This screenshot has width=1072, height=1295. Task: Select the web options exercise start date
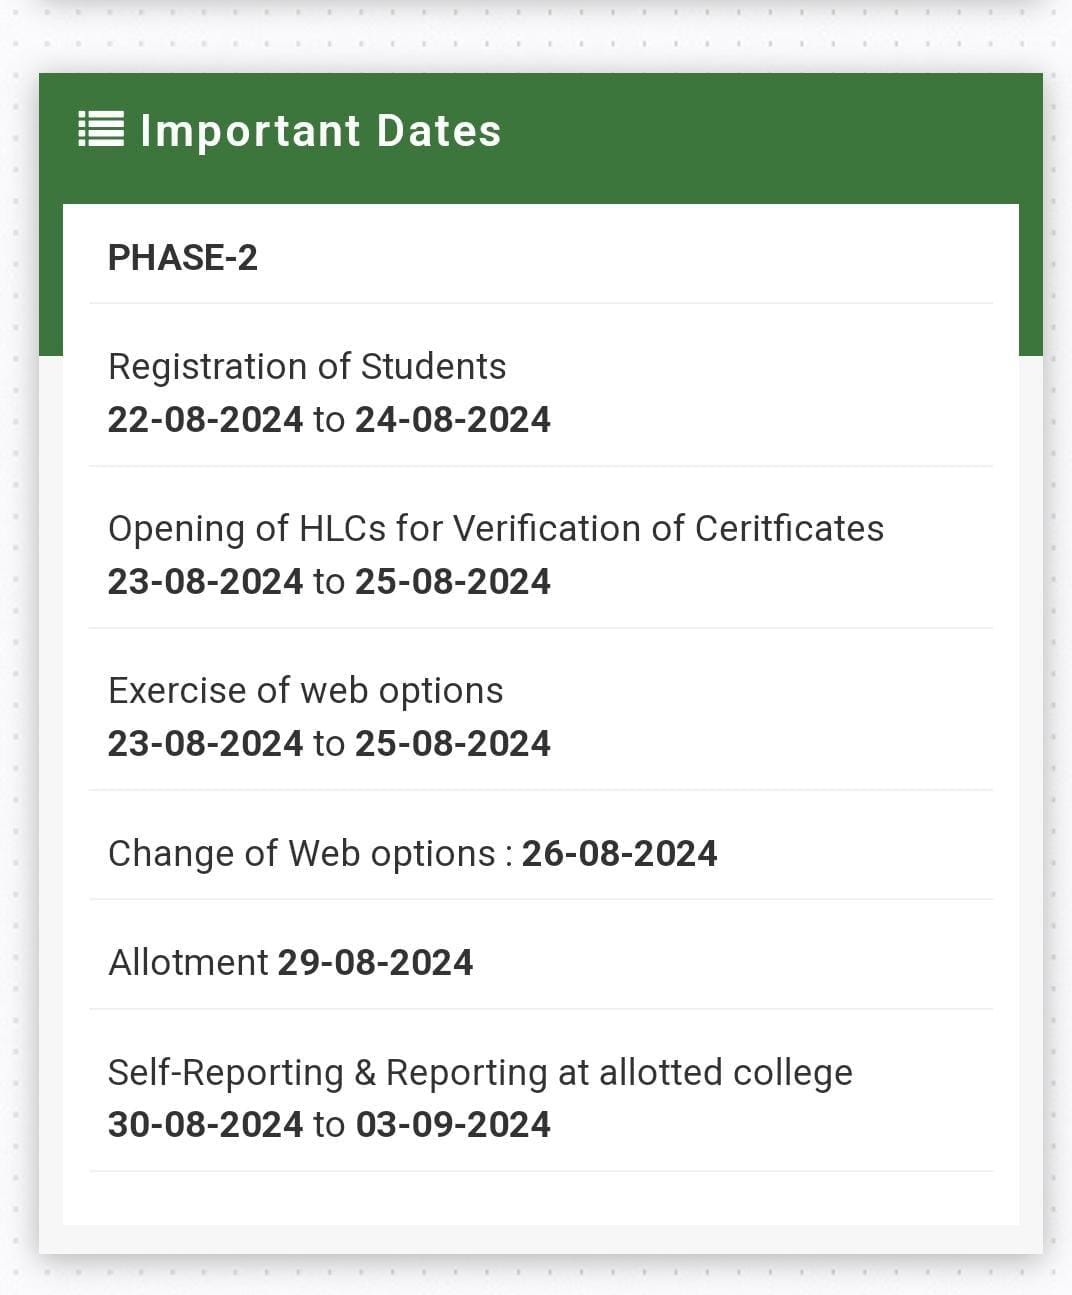205,744
